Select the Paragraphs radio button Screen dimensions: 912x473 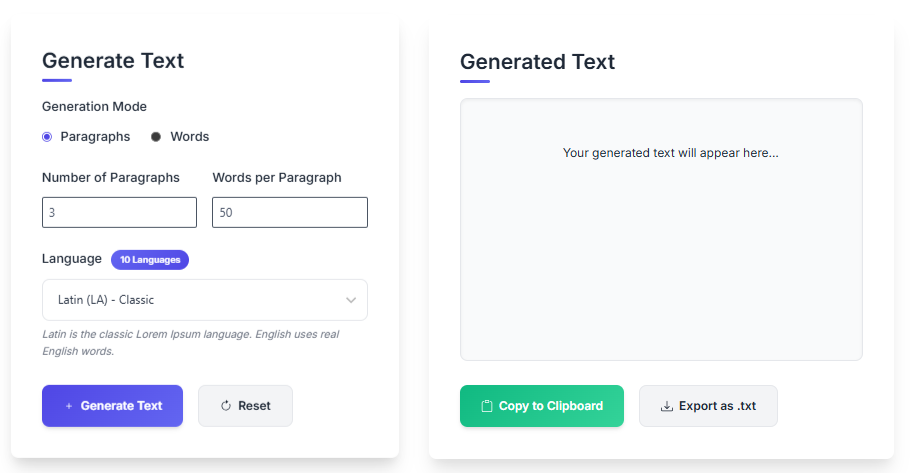tap(47, 136)
